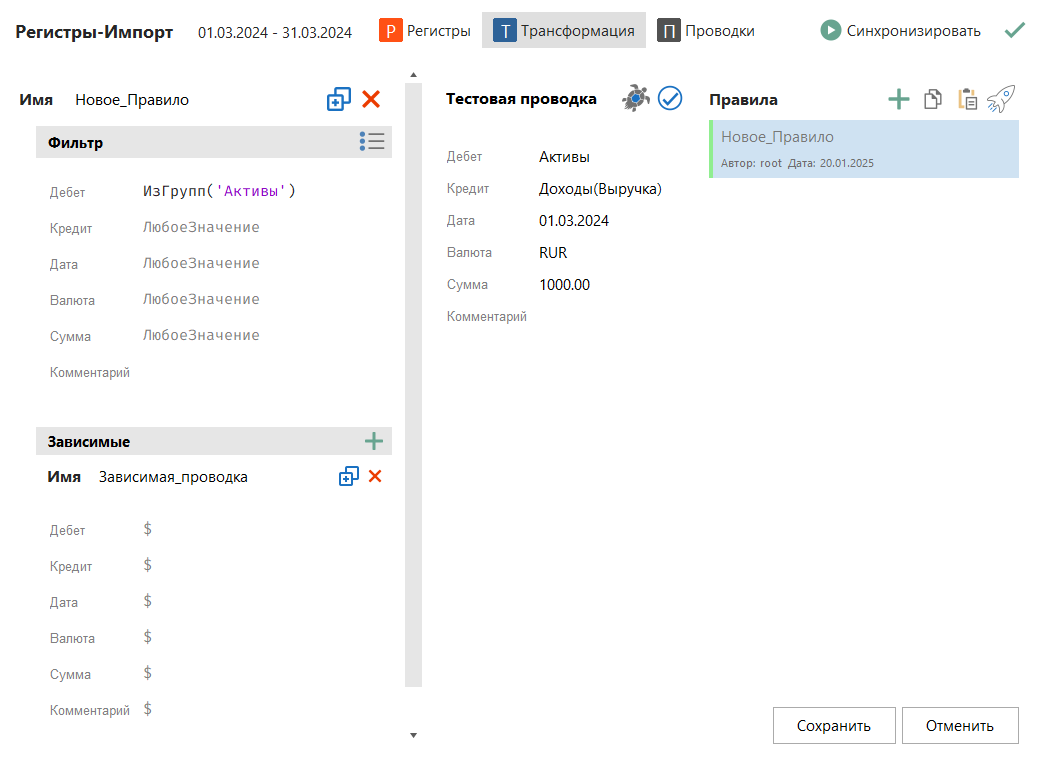Copy rules using the copy icon
Screen dimensions: 1038x762
933,99
